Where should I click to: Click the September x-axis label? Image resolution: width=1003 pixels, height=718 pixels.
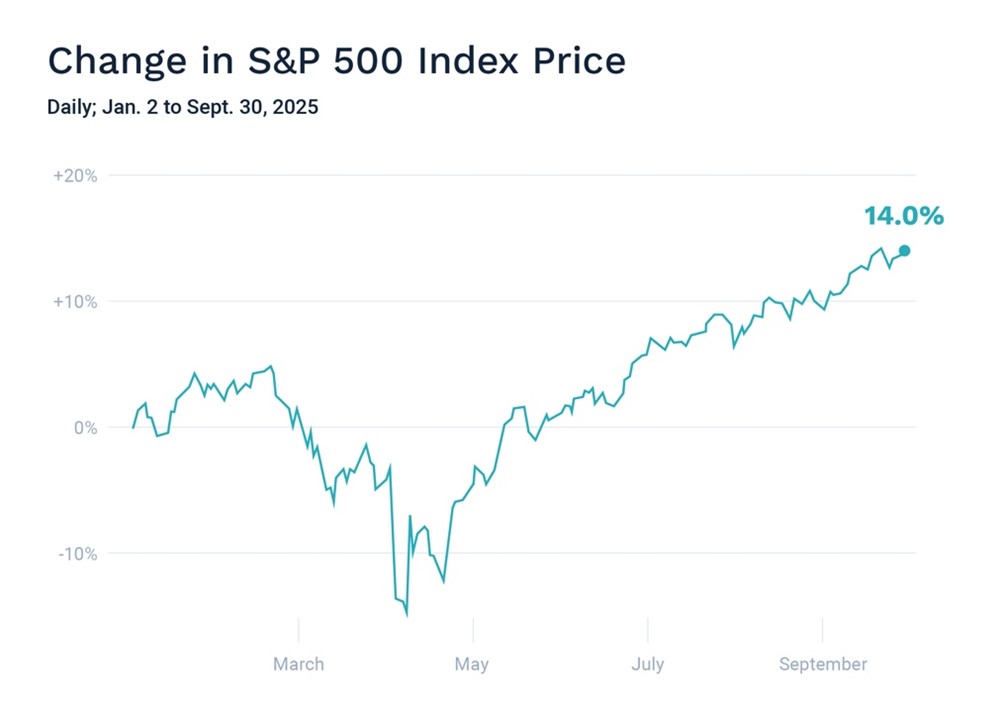(x=822, y=664)
